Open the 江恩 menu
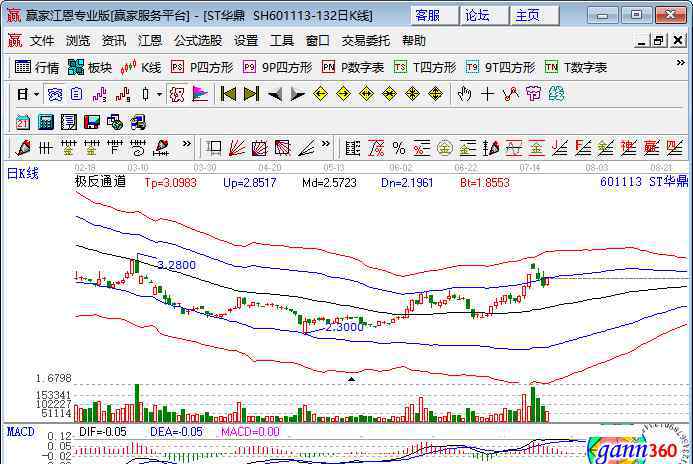Screen dimensions: 693x464 click(x=150, y=41)
